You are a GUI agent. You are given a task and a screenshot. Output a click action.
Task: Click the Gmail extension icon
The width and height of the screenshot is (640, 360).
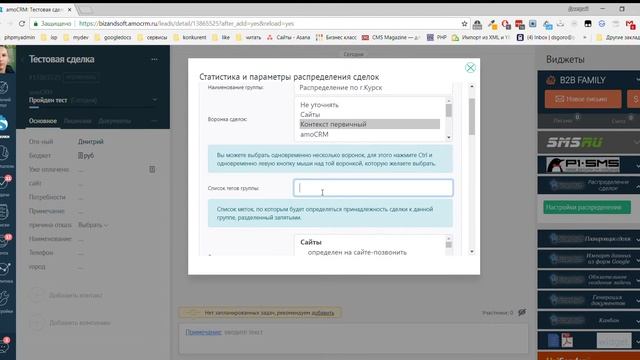tap(631, 24)
